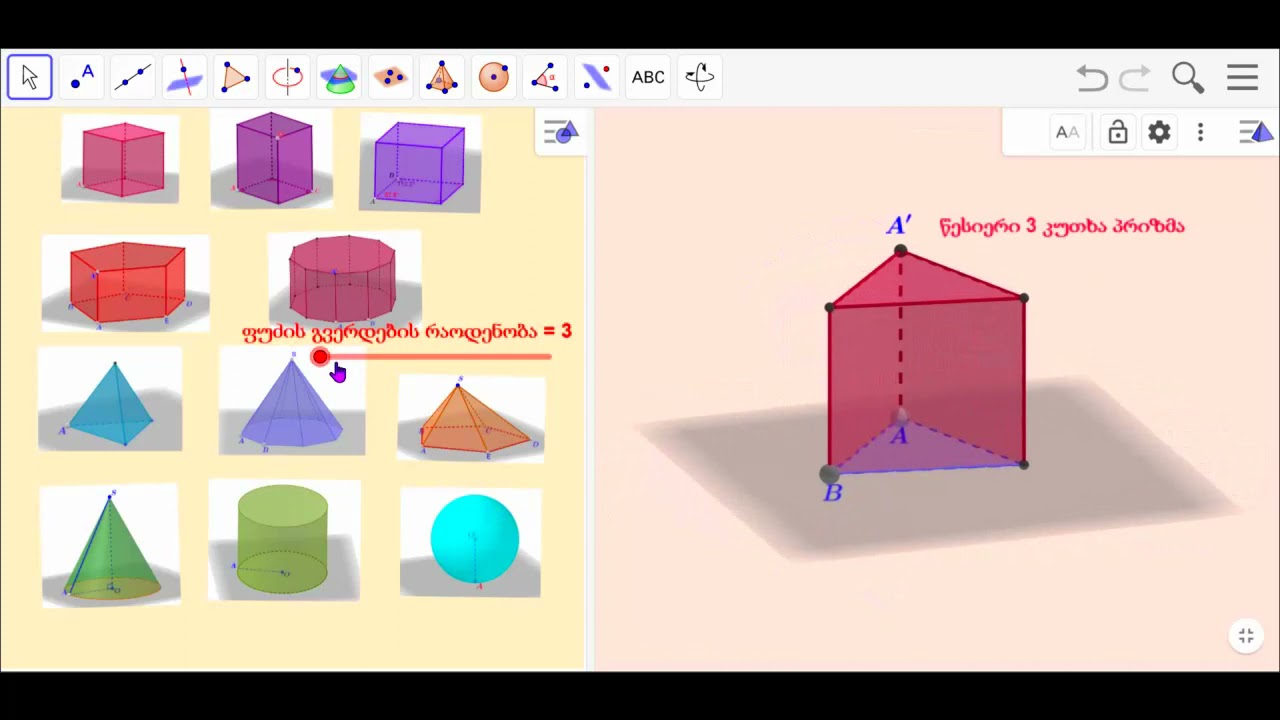This screenshot has height=720, width=1280.
Task: Click the pink cube thumbnail
Action: coord(121,159)
